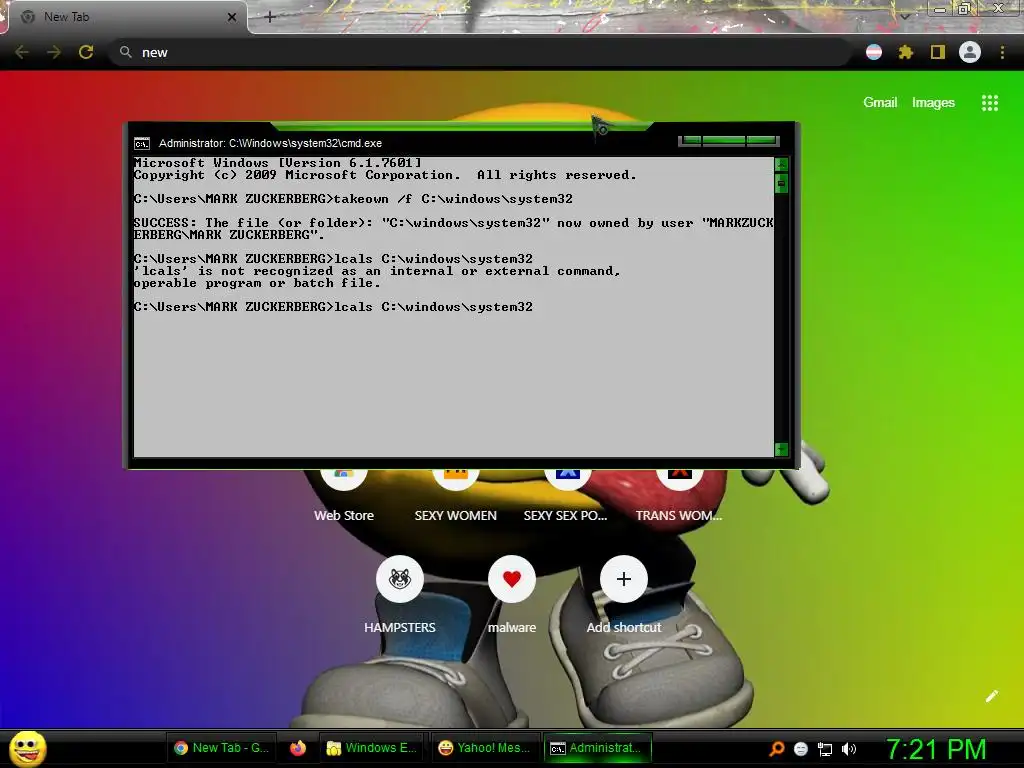Click the cmd scrollbar down arrow
Screen dimensions: 1024x768
click(781, 449)
